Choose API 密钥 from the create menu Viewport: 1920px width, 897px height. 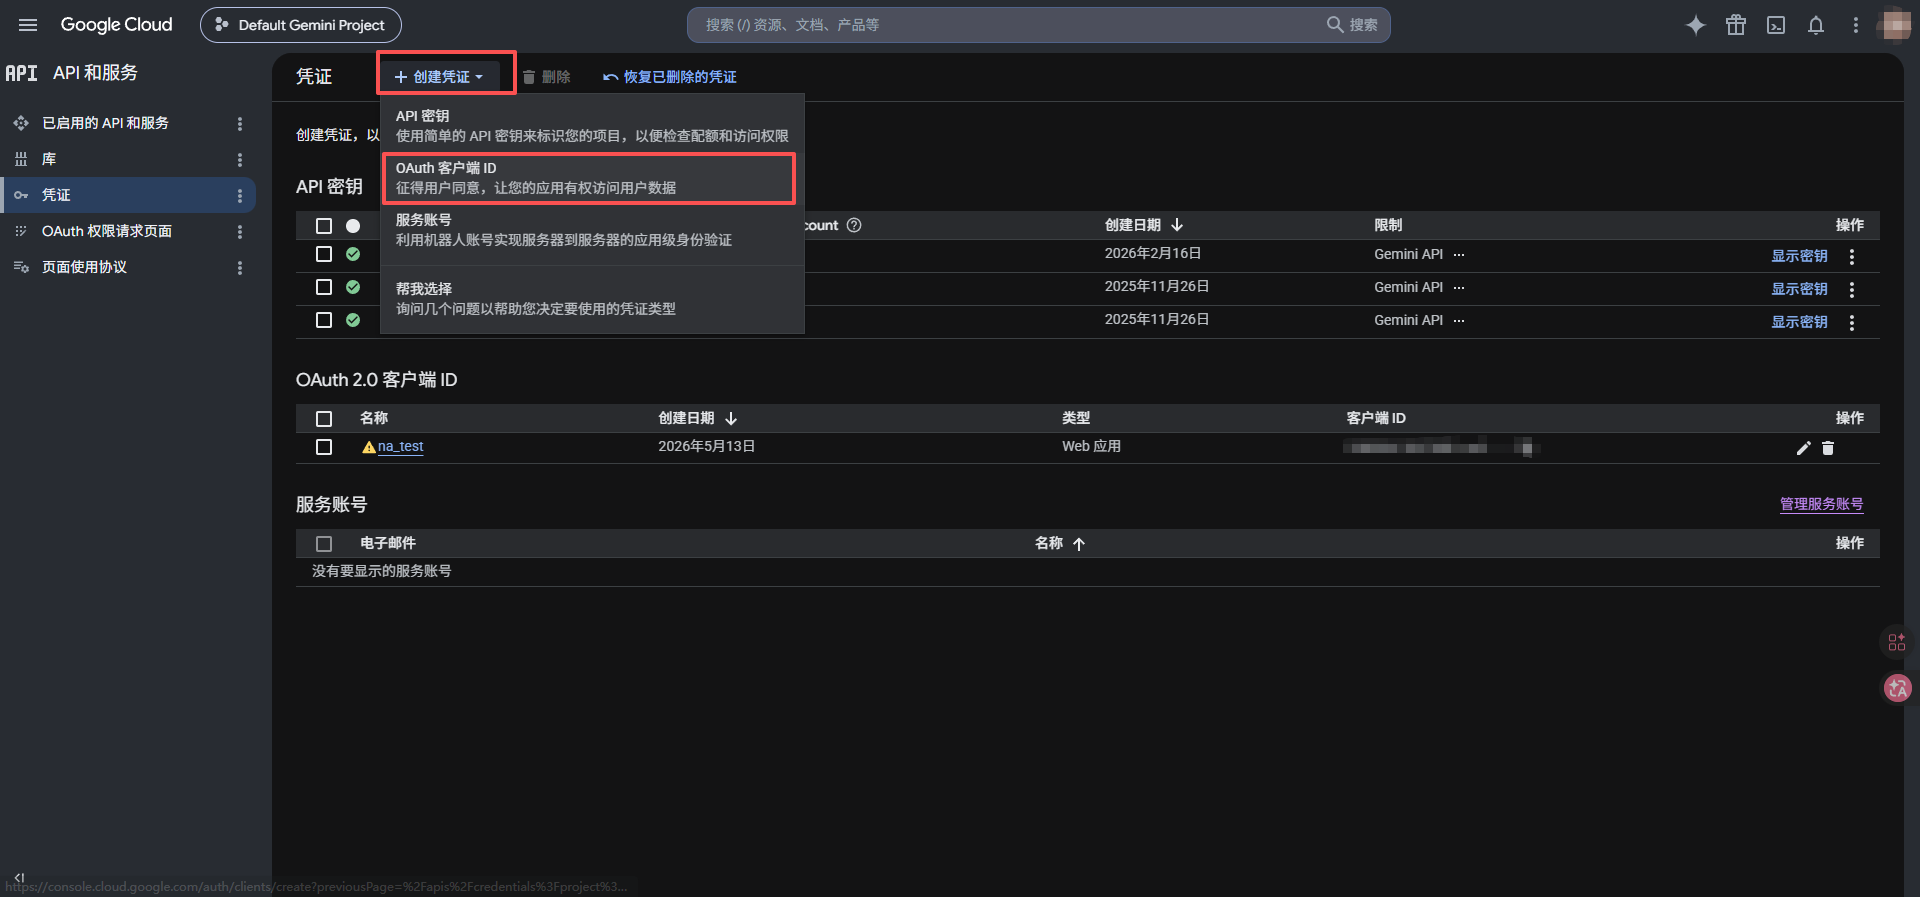click(592, 126)
